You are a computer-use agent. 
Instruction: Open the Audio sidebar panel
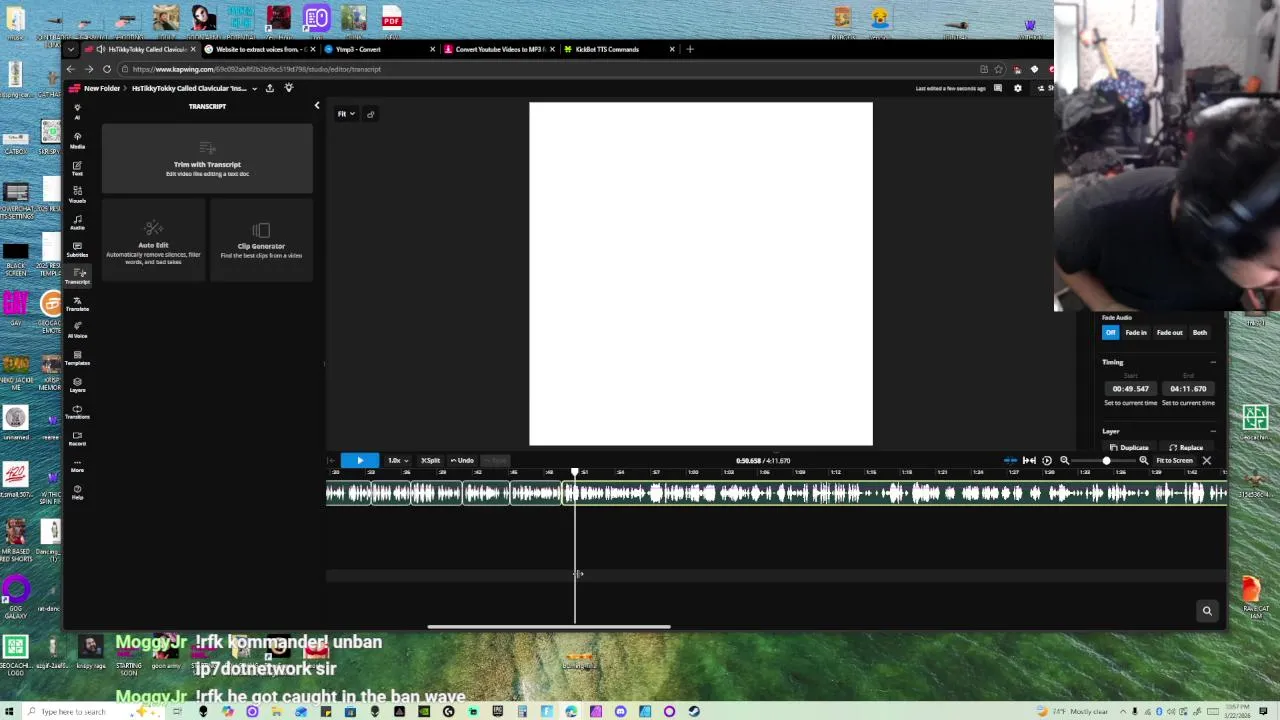77,221
